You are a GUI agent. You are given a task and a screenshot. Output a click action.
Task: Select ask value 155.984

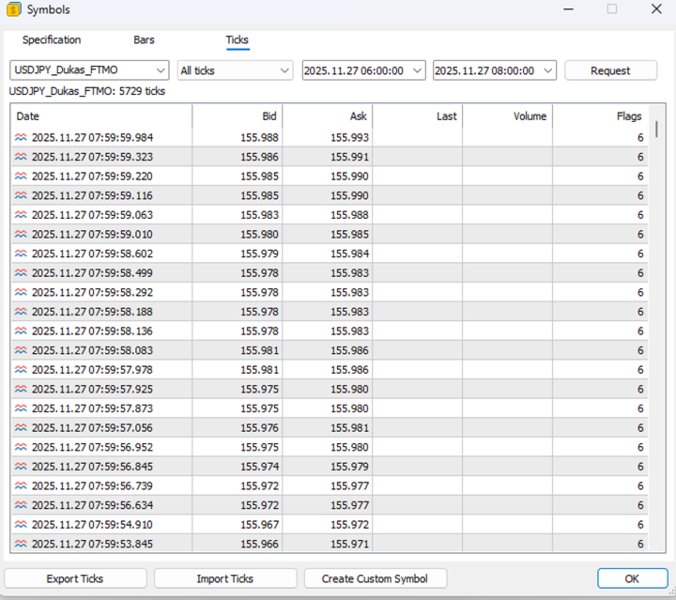(350, 253)
